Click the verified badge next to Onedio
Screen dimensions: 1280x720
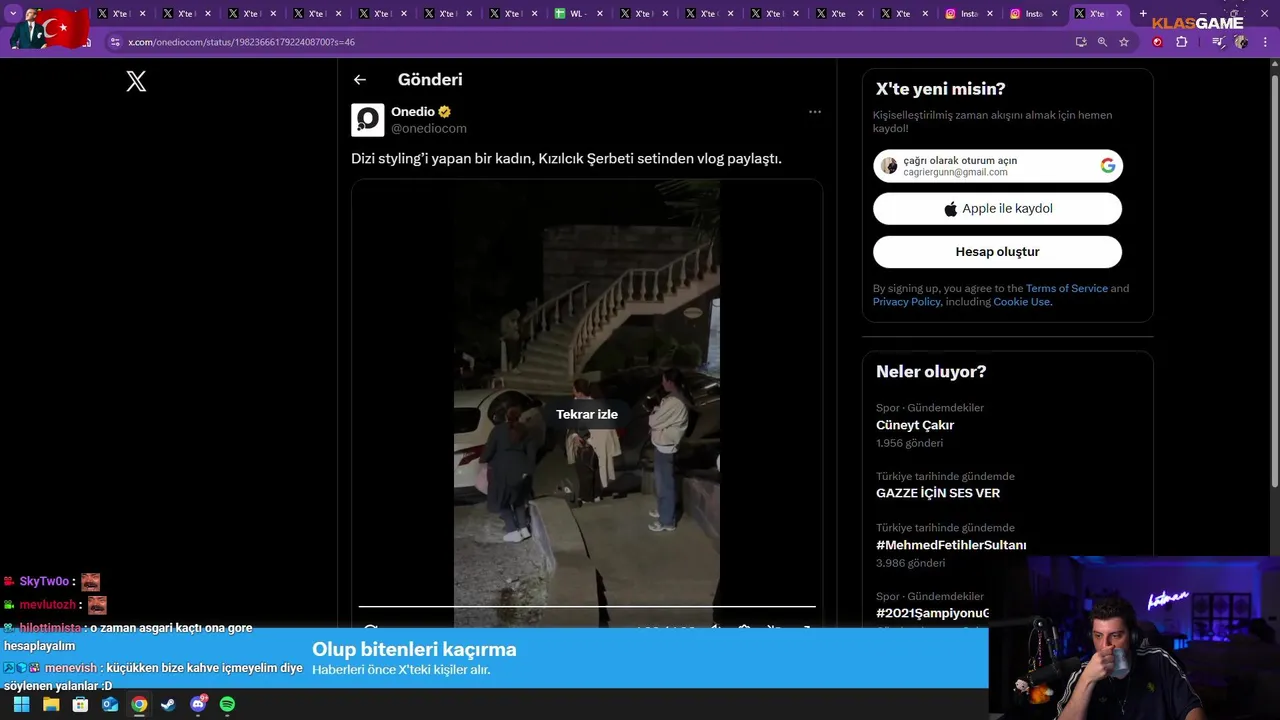tap(445, 112)
